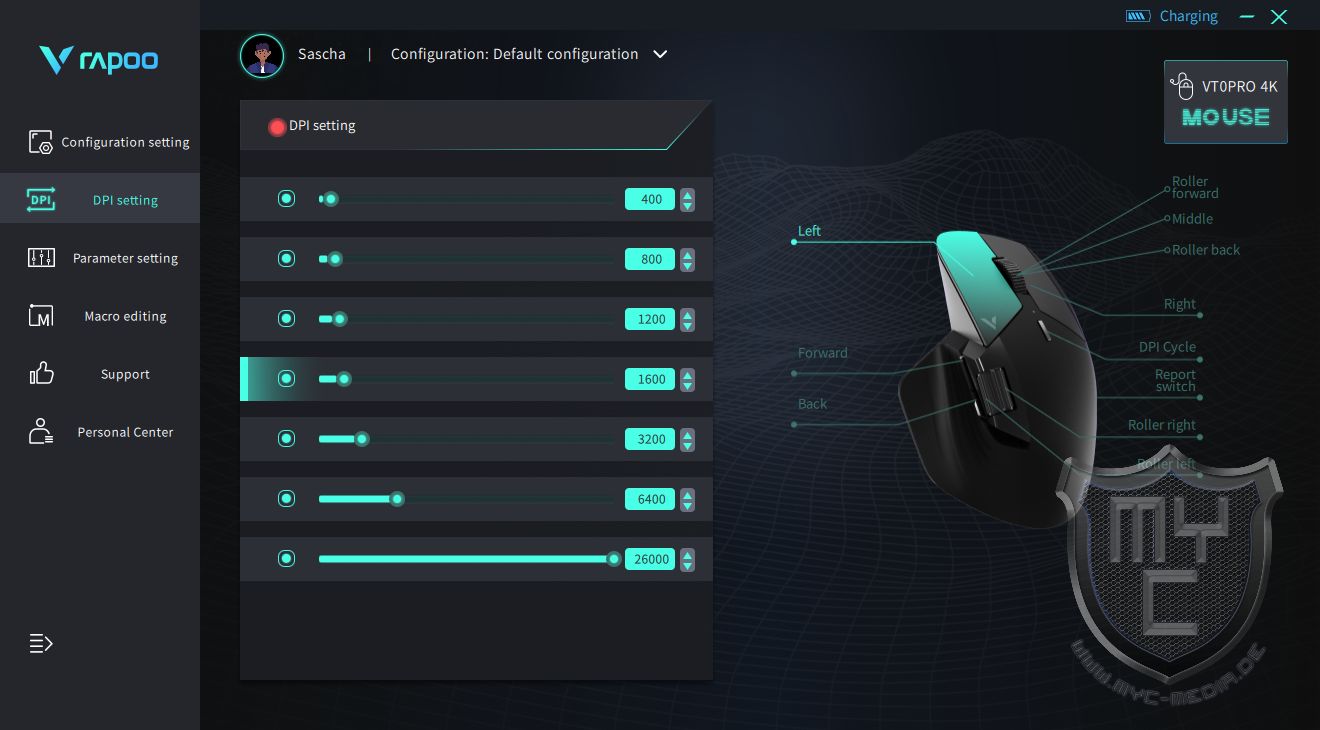
Task: Select the VT0PRO 4K mouse device card
Action: pos(1225,101)
